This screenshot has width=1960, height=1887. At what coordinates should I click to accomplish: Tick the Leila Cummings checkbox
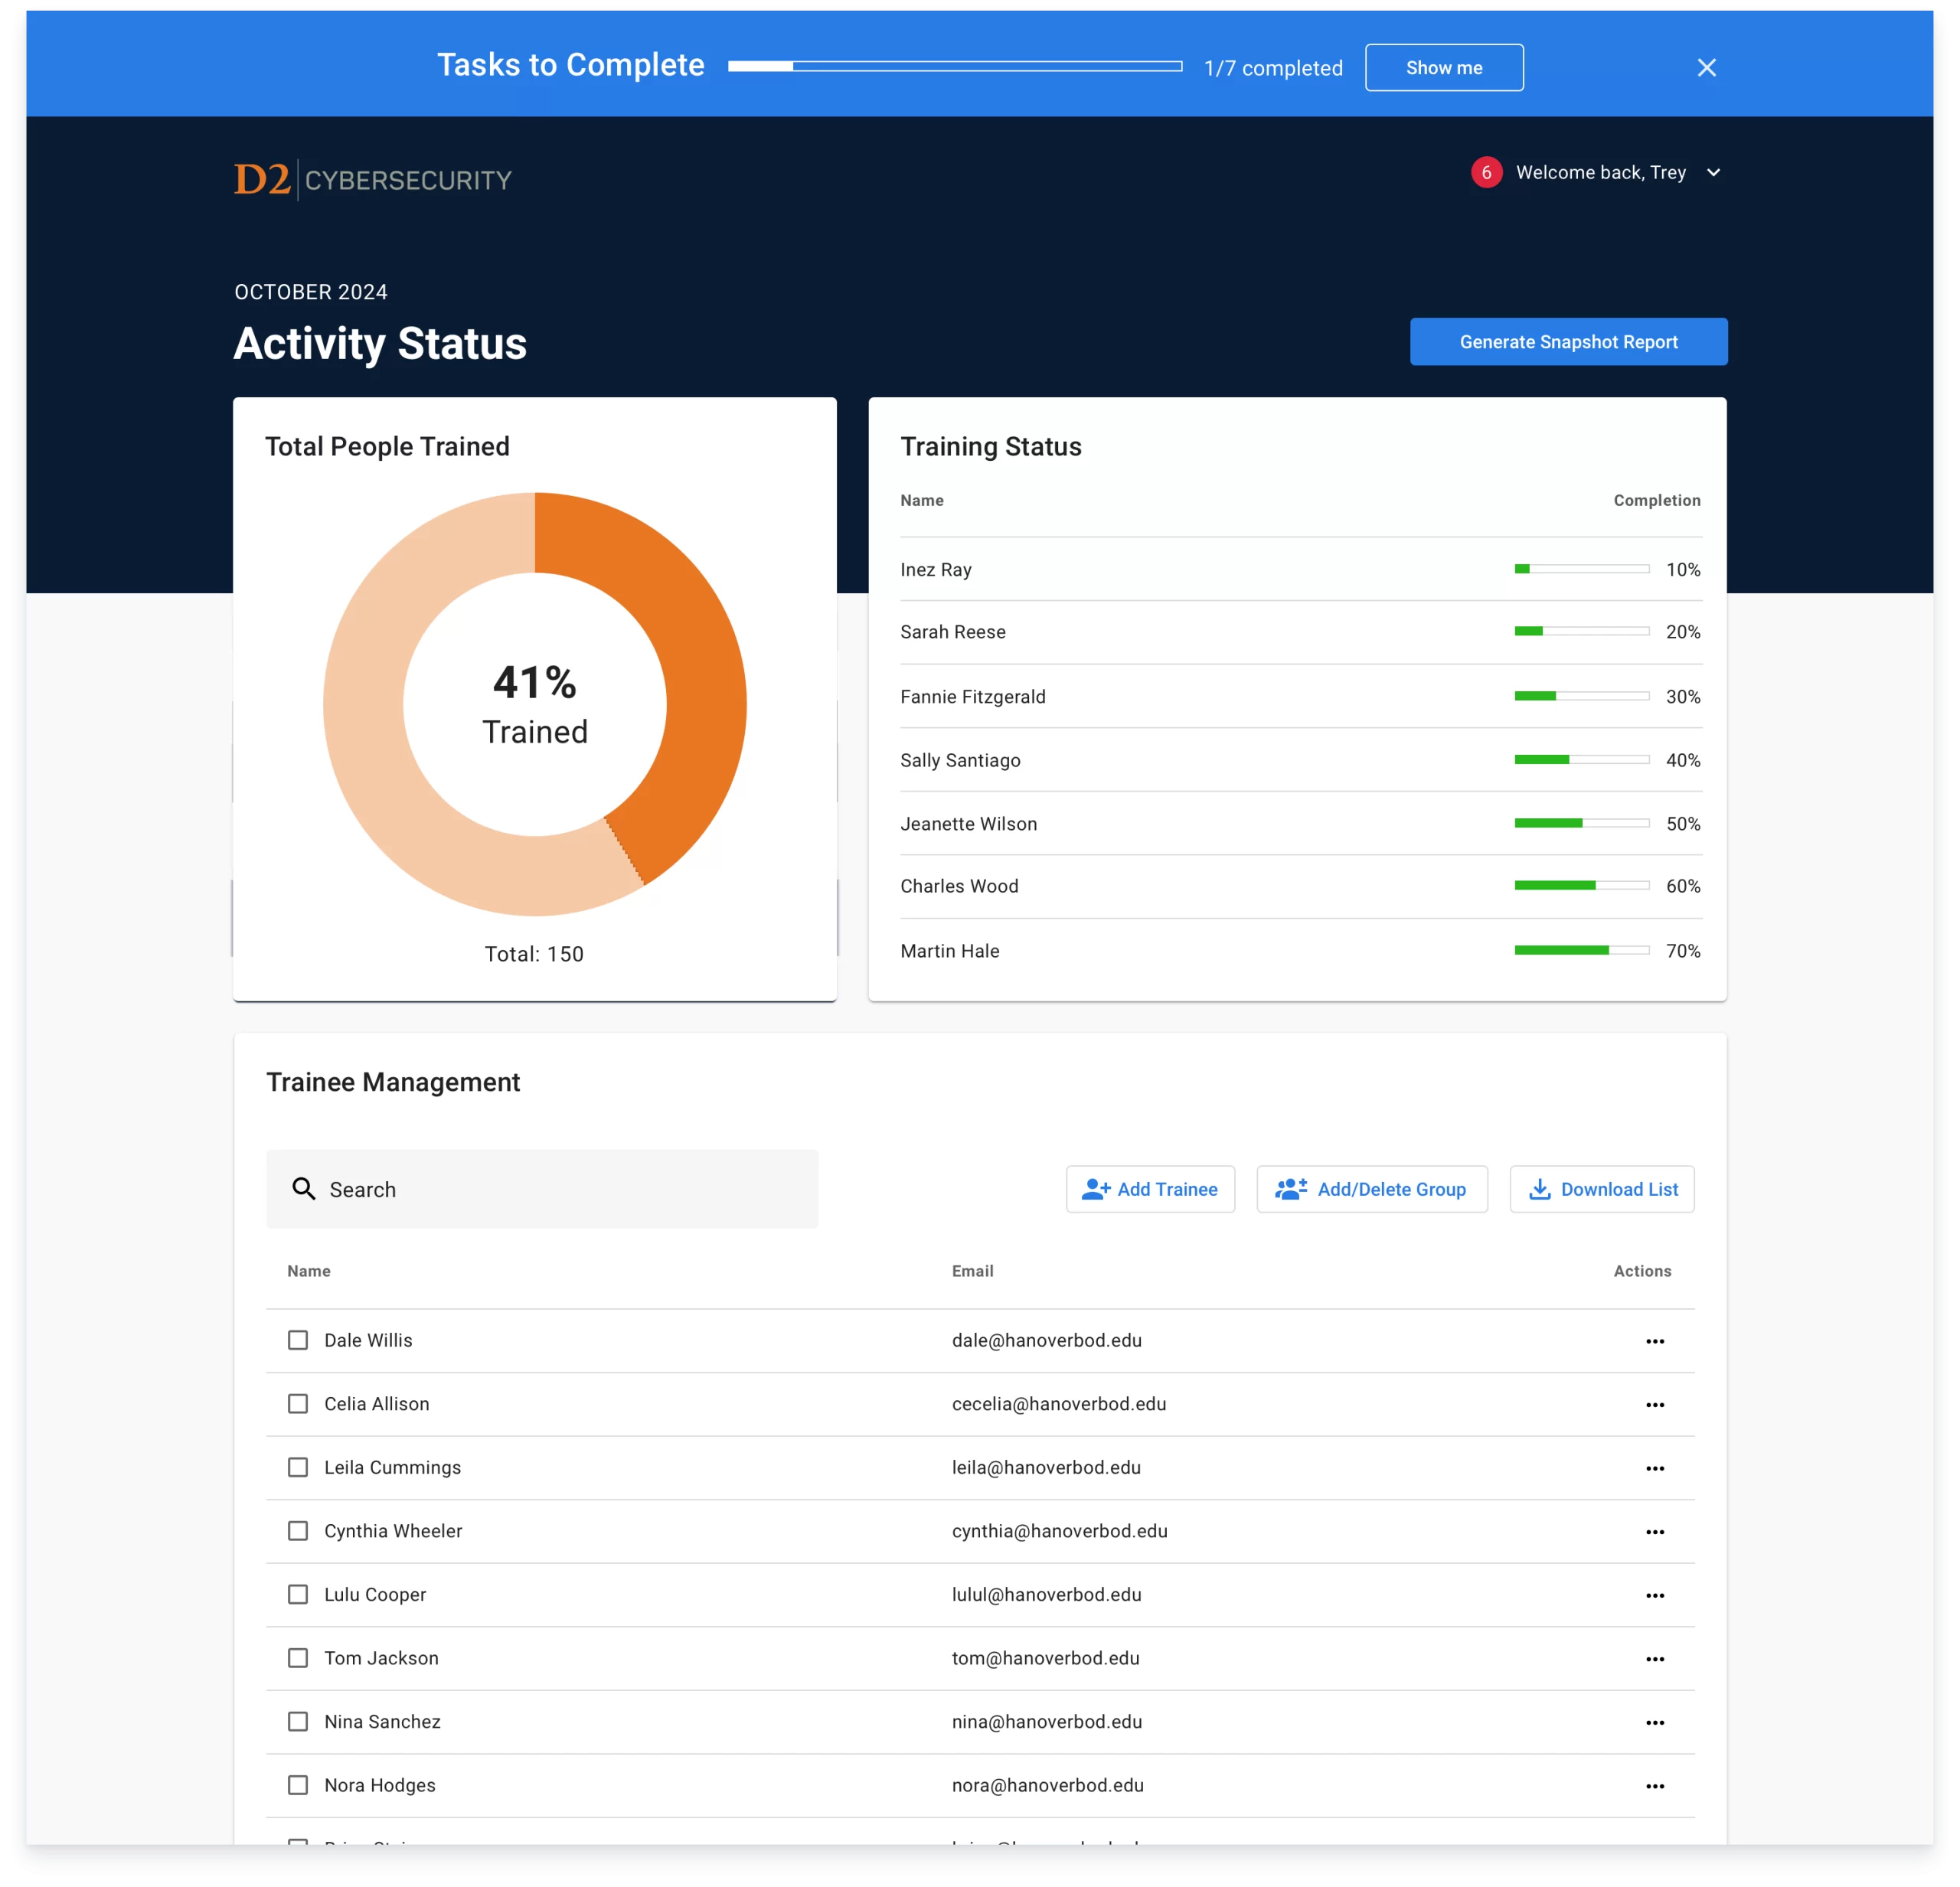(297, 1466)
